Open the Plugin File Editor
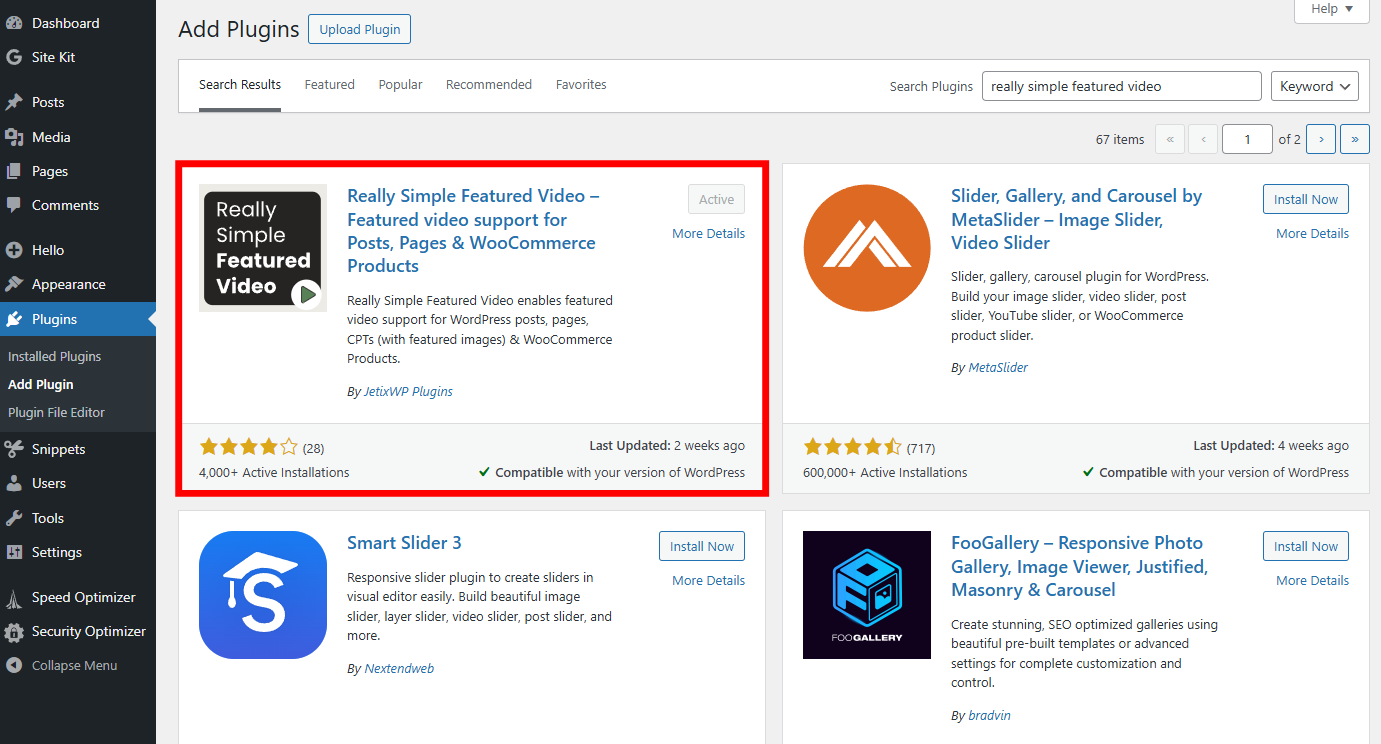Screen dimensions: 1381x744 click(x=62, y=412)
